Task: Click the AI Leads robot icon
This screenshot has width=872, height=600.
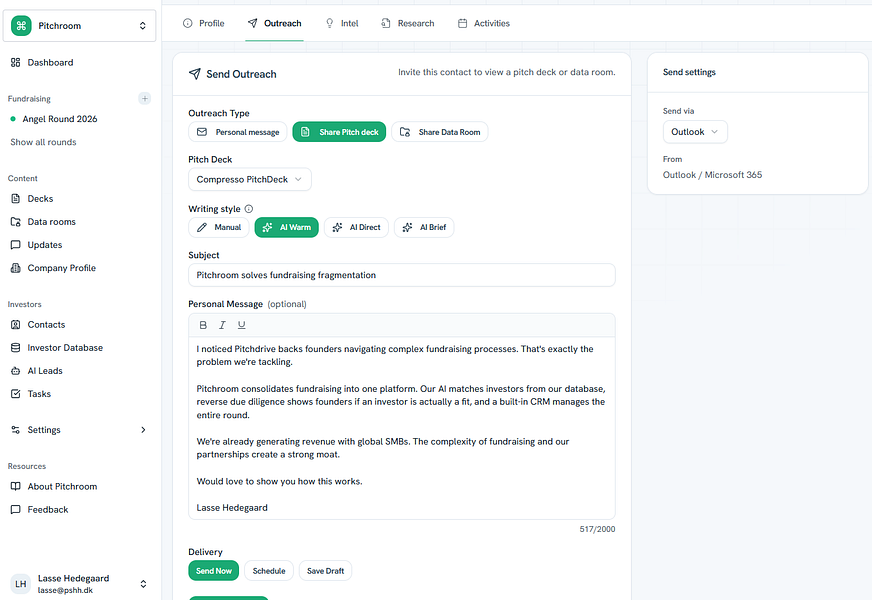Action: tap(16, 371)
